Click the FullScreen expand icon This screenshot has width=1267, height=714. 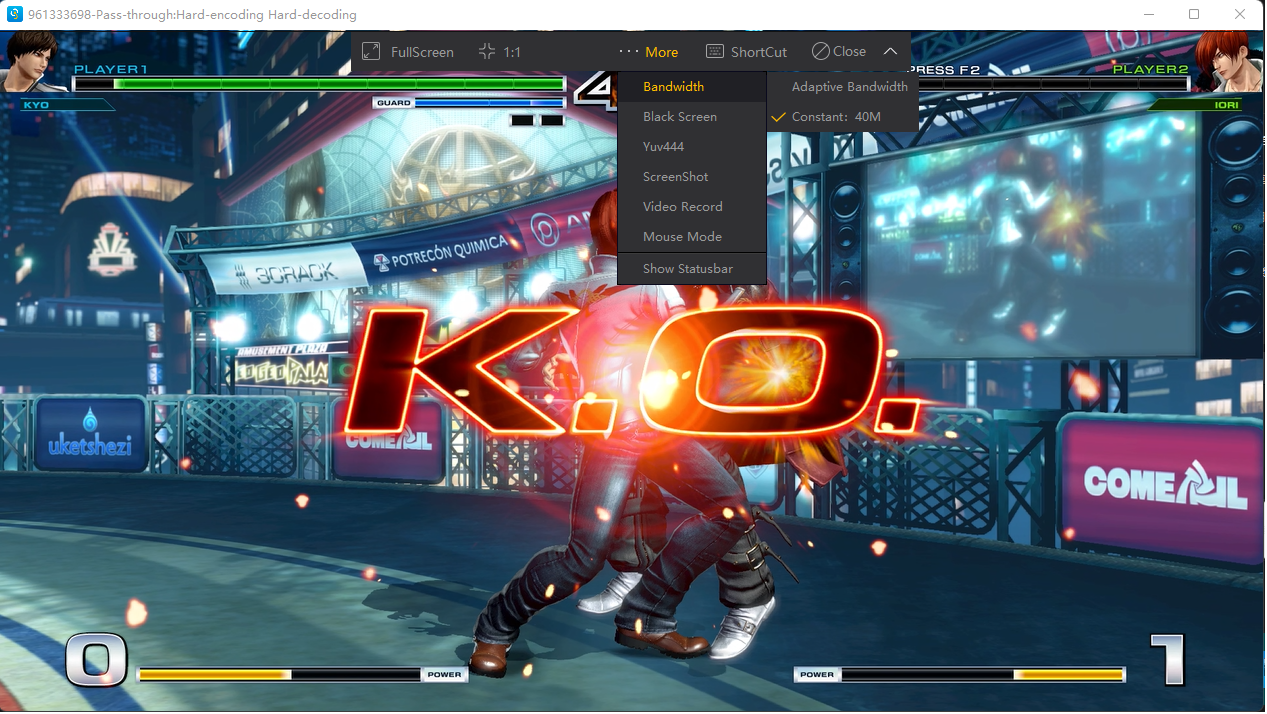click(x=371, y=51)
